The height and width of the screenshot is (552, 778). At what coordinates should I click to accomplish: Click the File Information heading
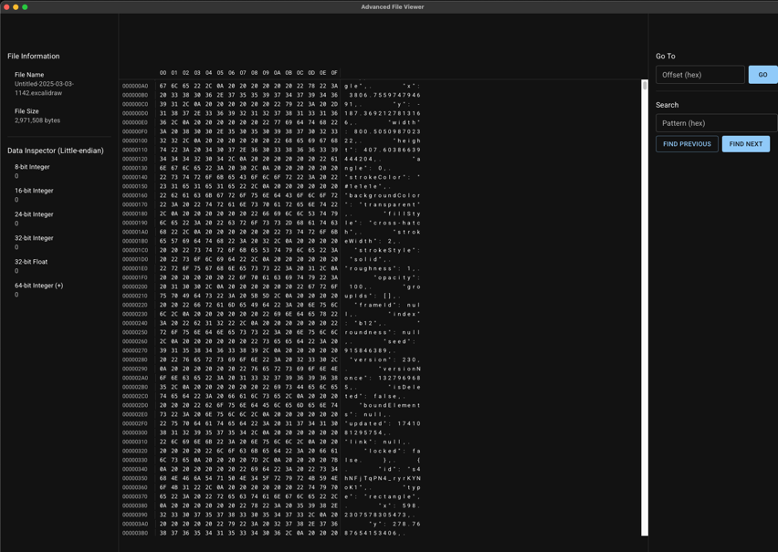tap(33, 57)
